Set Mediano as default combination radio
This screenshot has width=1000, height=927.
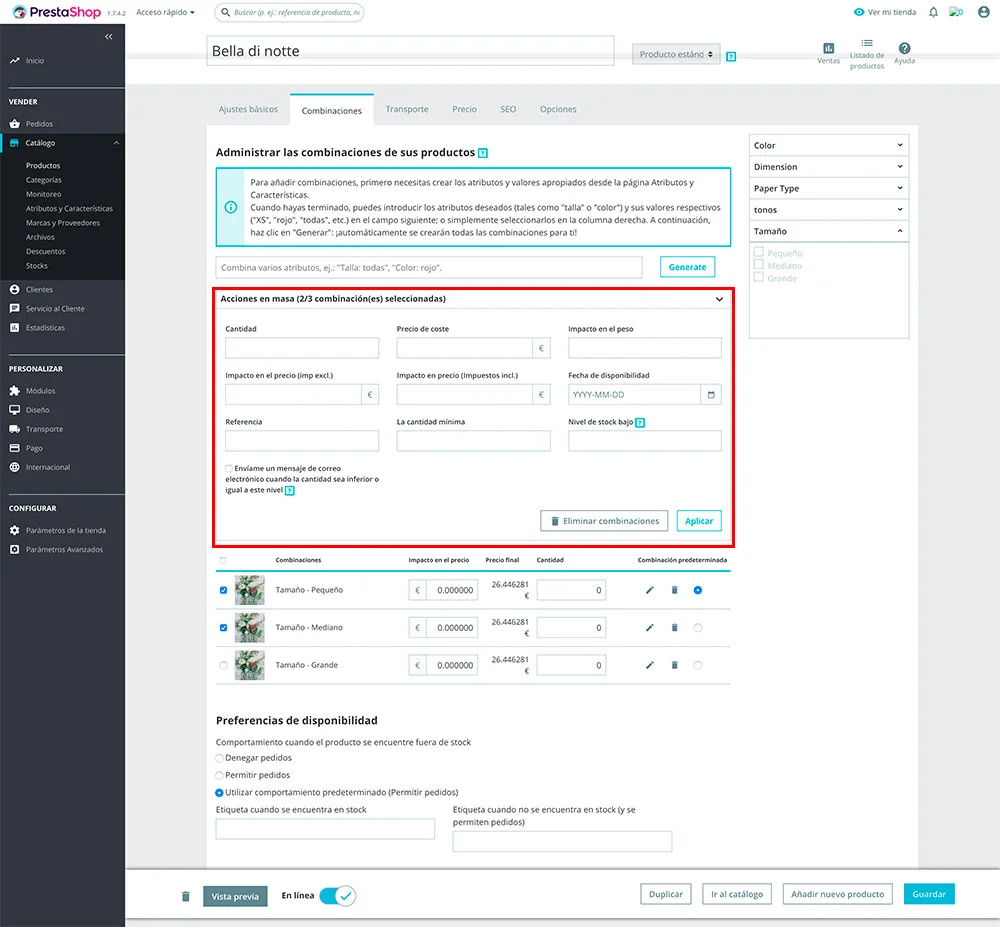[x=698, y=628]
